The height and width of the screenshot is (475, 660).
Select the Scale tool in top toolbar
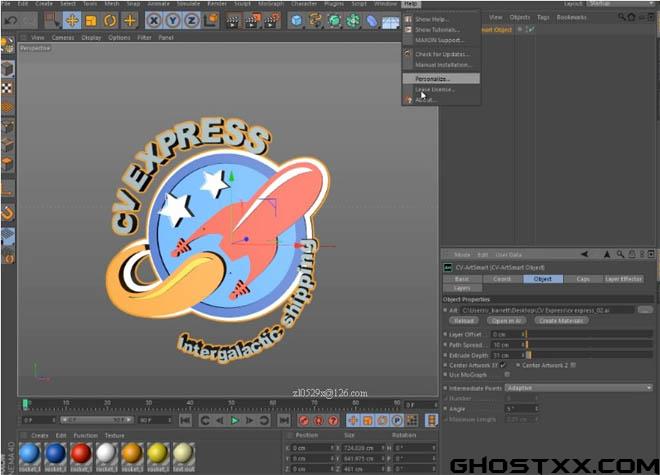click(x=91, y=20)
